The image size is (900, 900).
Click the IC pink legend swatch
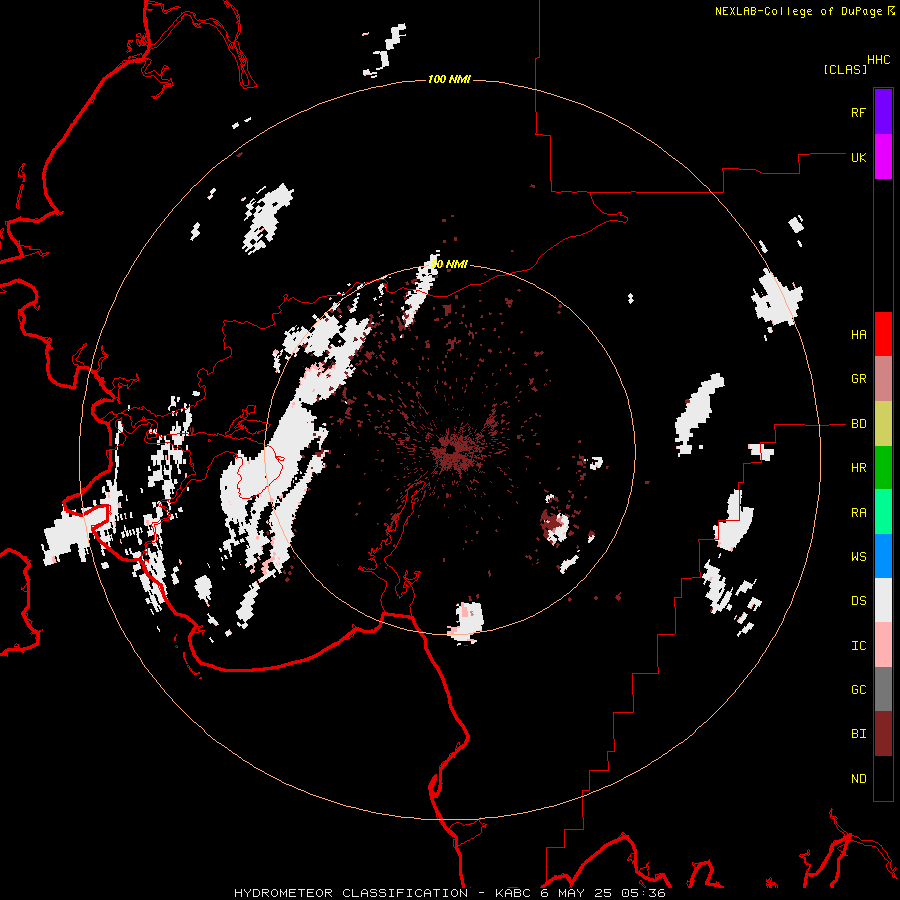[883, 645]
